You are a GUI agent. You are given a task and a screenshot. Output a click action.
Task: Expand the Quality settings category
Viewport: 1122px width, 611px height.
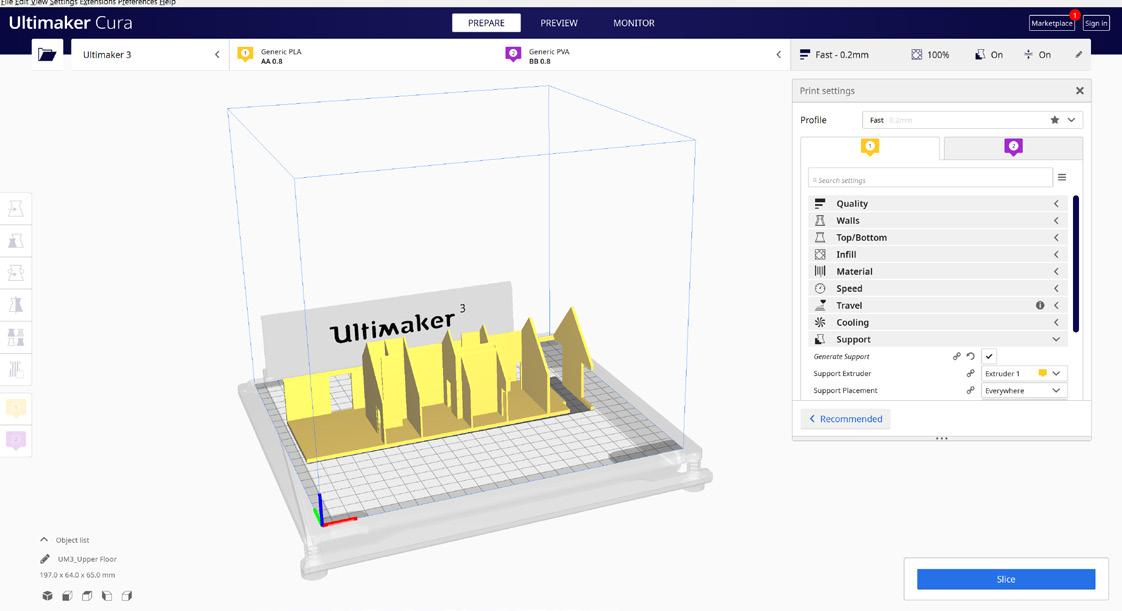pyautogui.click(x=937, y=204)
